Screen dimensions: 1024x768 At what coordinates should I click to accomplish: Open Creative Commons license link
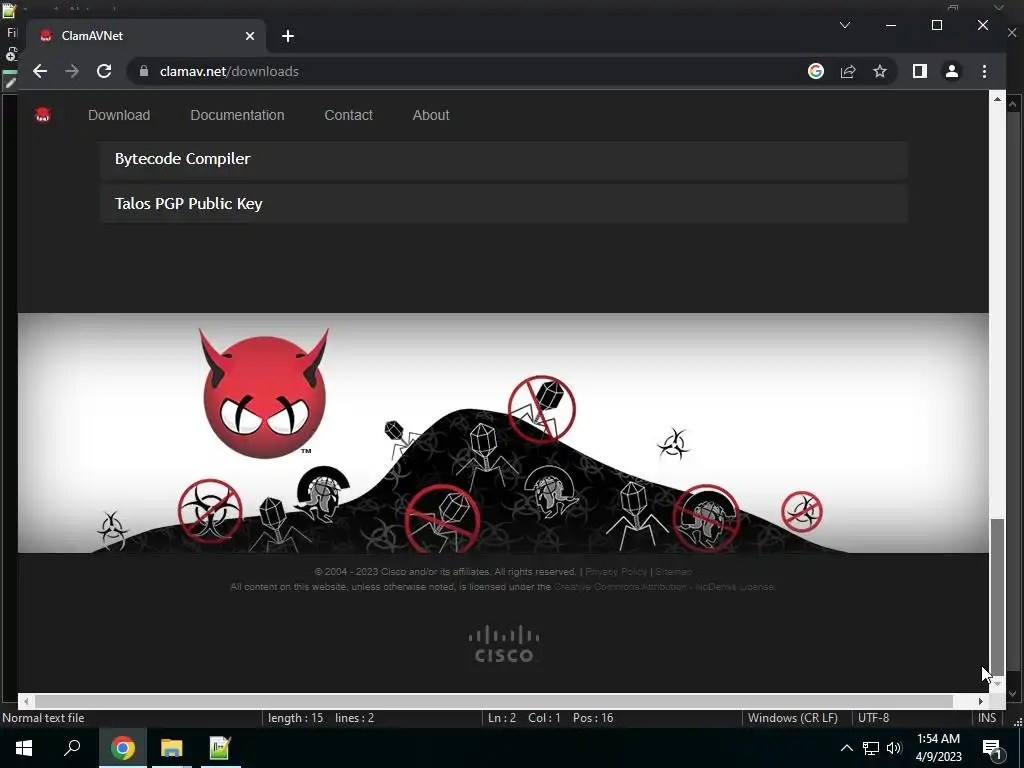pos(664,586)
